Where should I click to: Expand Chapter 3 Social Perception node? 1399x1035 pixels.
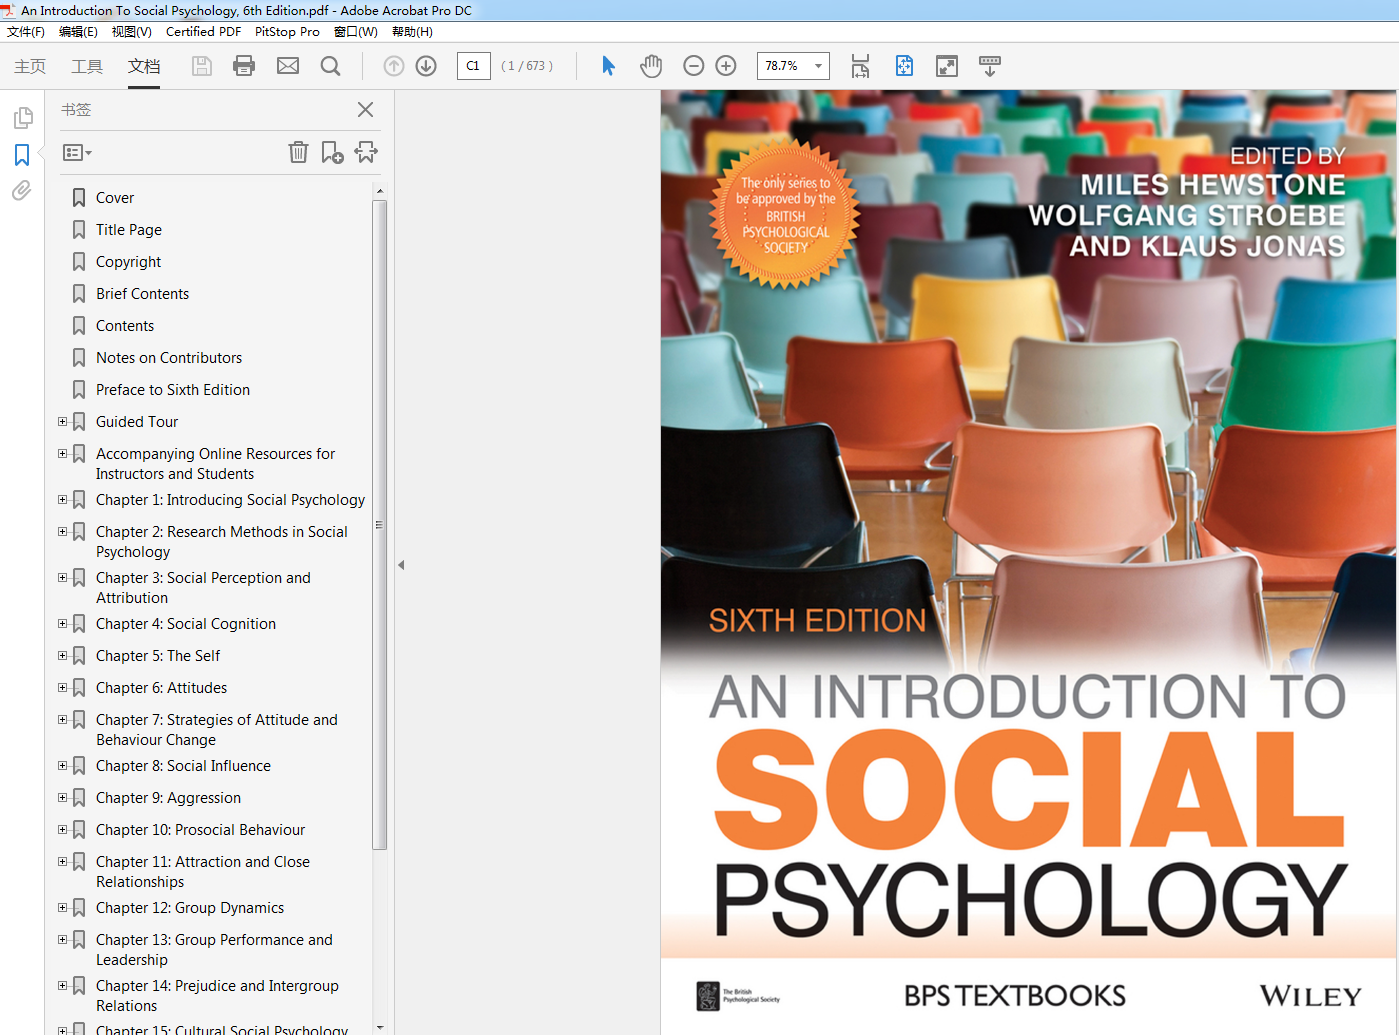point(62,578)
